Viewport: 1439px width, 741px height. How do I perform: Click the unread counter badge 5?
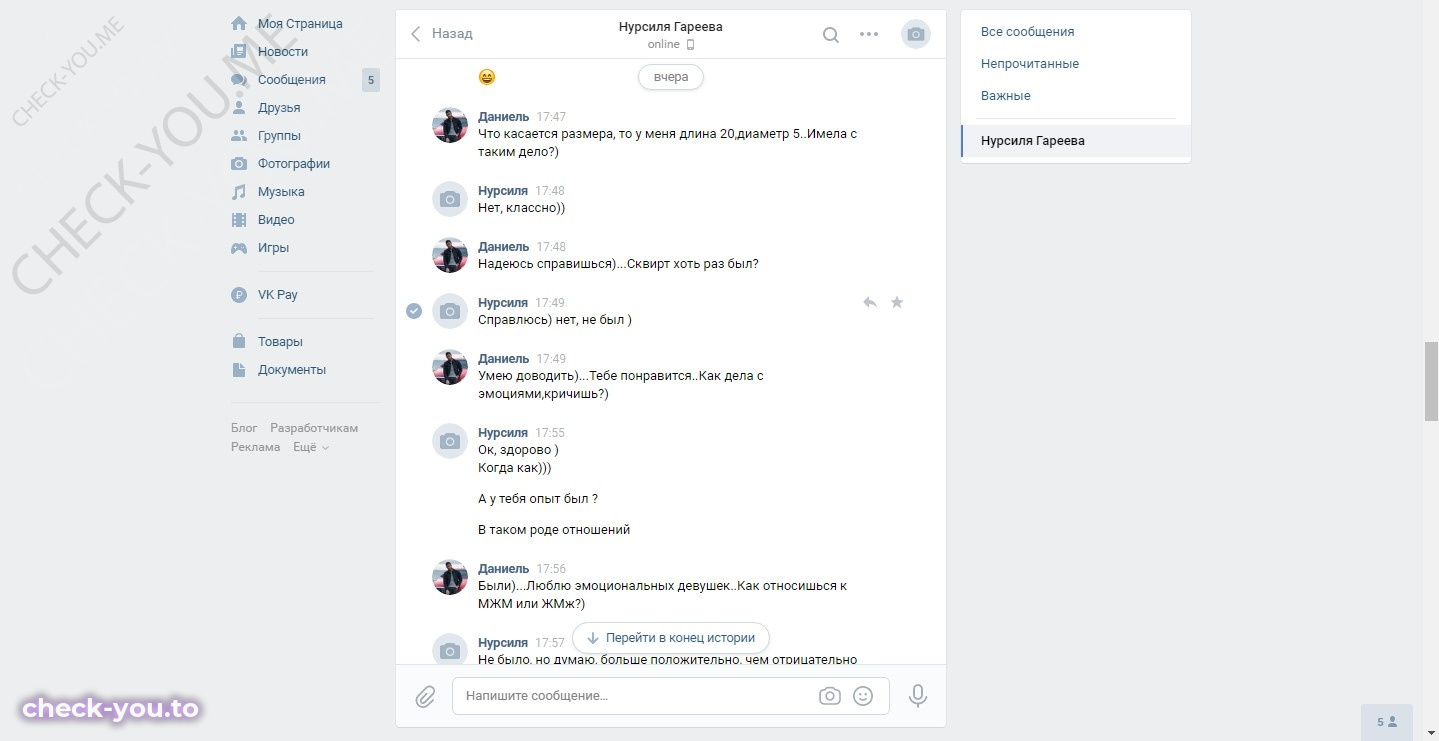click(x=370, y=80)
